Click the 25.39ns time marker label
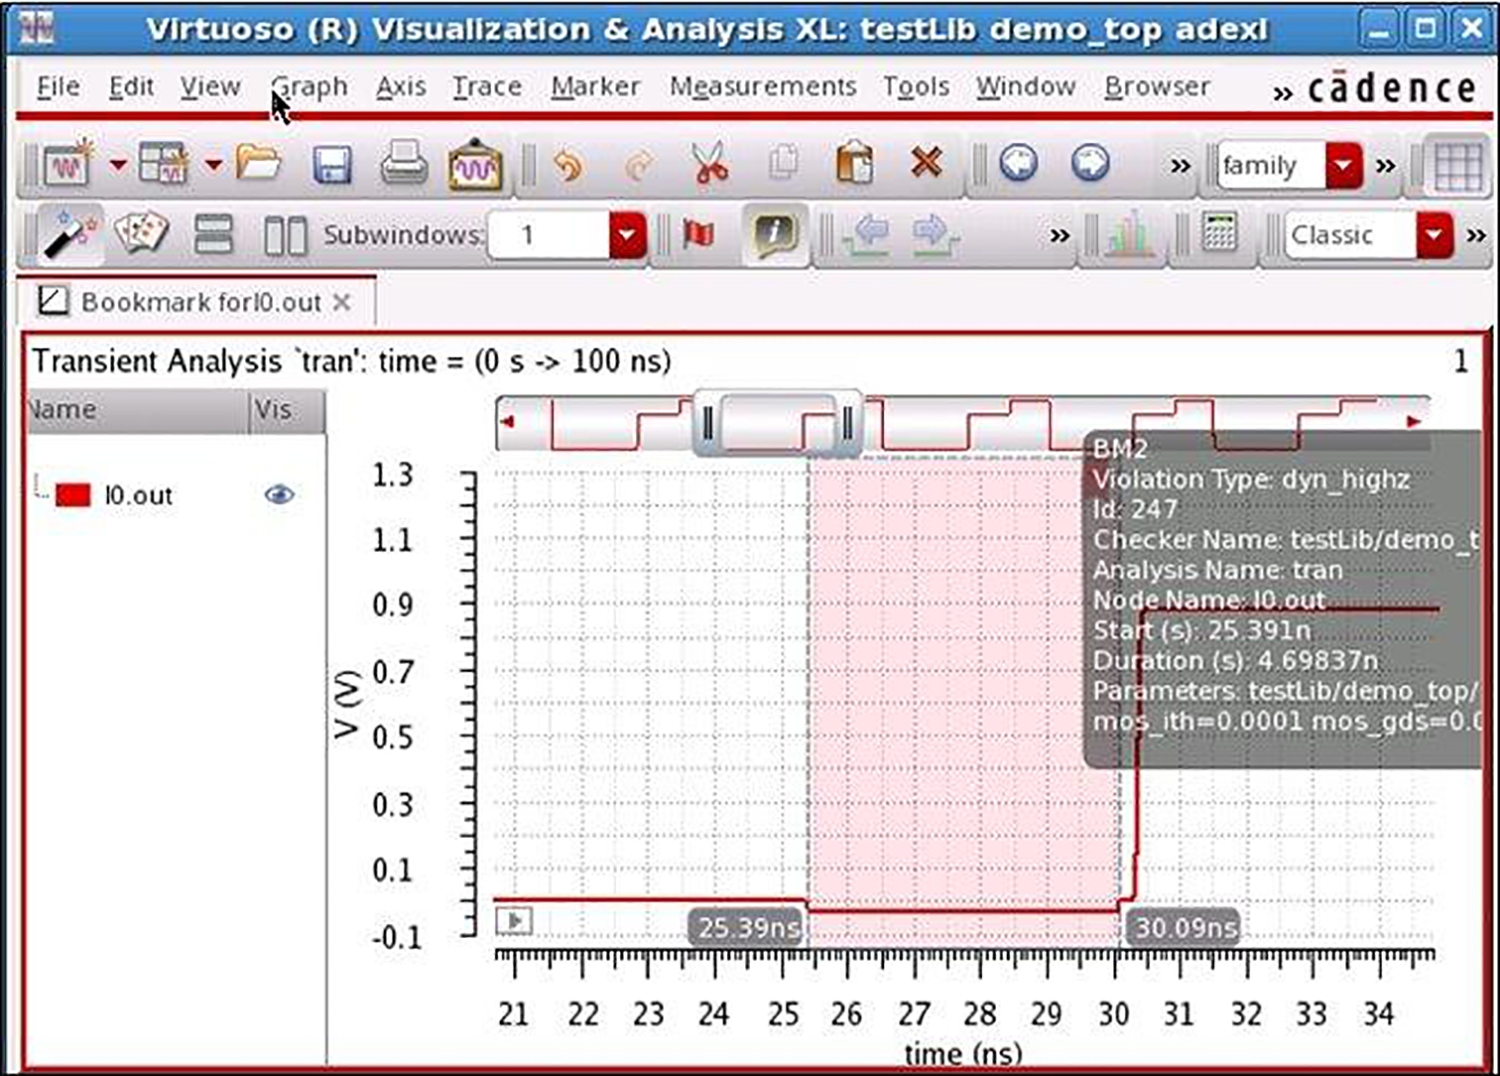The image size is (1500, 1076). click(x=747, y=928)
